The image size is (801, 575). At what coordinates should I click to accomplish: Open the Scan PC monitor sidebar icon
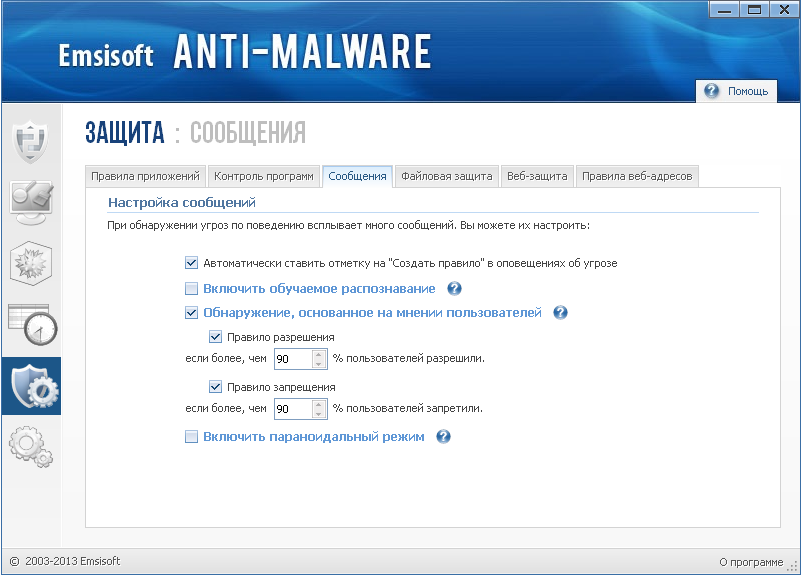point(32,202)
